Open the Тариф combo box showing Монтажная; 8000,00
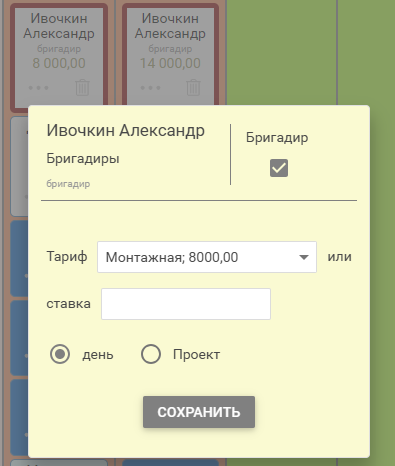This screenshot has width=395, height=466. click(x=207, y=257)
